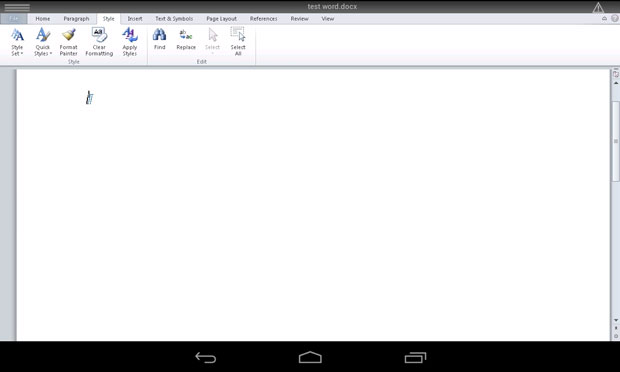Open the Style Set gallery
Screen dimensions: 620x372
click(17, 42)
